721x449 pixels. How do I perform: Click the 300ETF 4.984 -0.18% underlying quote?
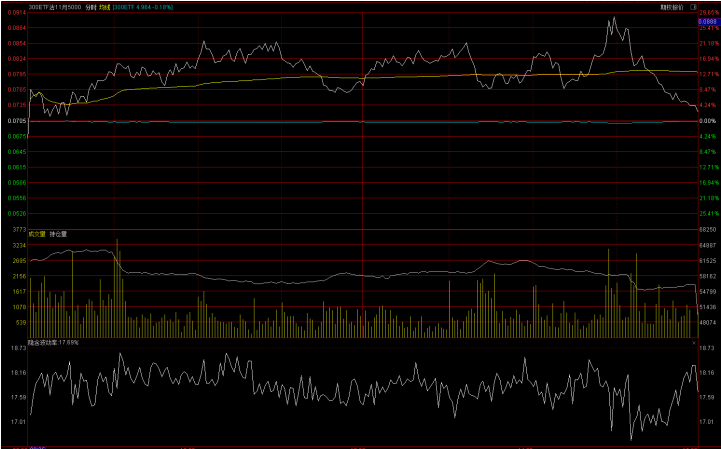143,6
